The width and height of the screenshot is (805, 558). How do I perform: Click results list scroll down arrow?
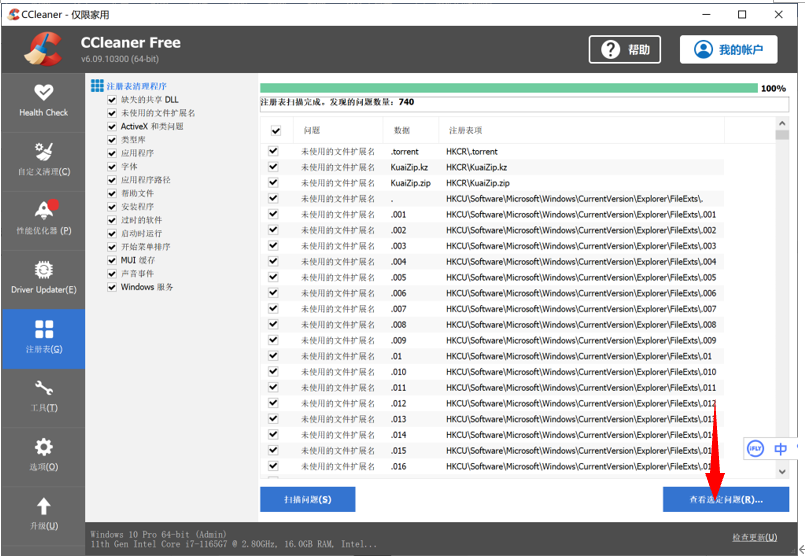[x=782, y=471]
